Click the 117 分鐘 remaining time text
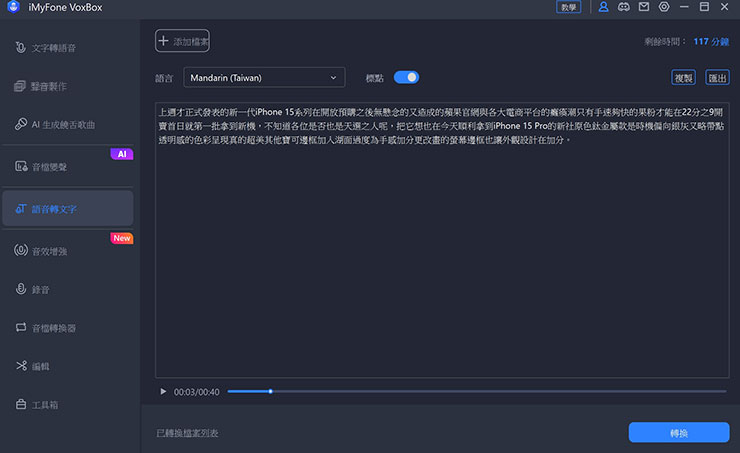Screen dimensions: 740x453 pyautogui.click(x=711, y=42)
